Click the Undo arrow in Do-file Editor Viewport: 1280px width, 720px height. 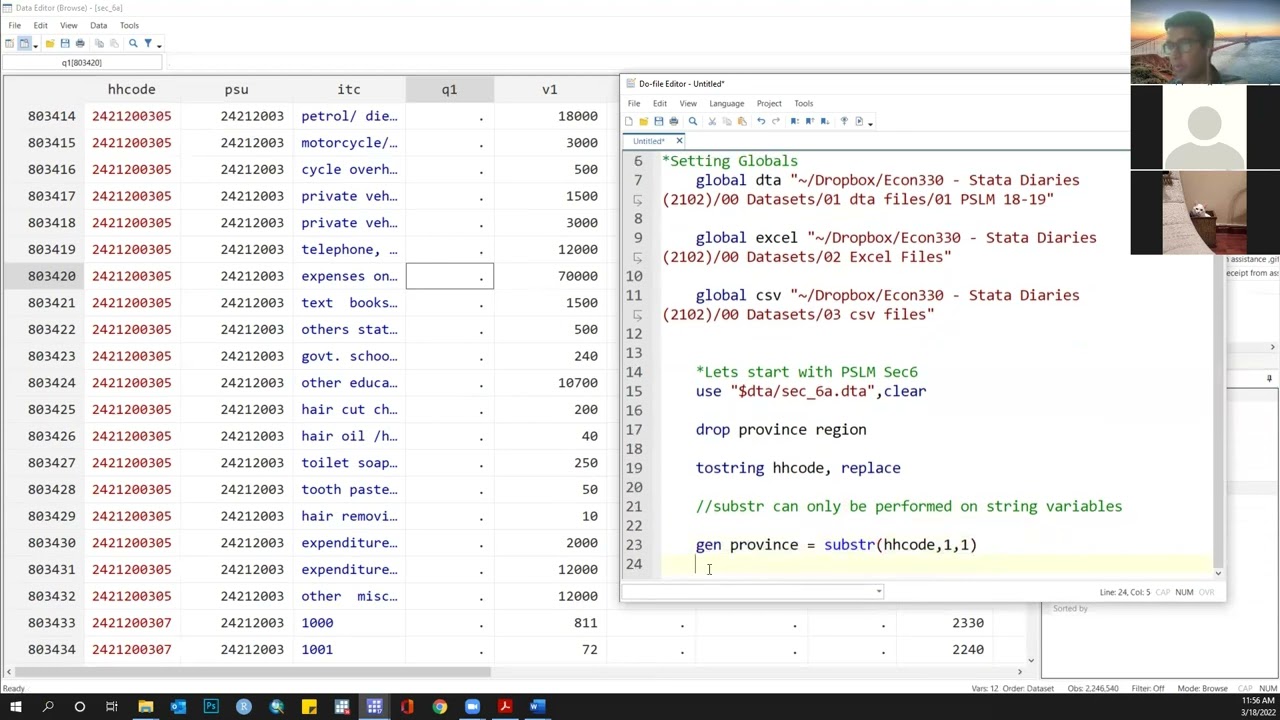[x=761, y=121]
